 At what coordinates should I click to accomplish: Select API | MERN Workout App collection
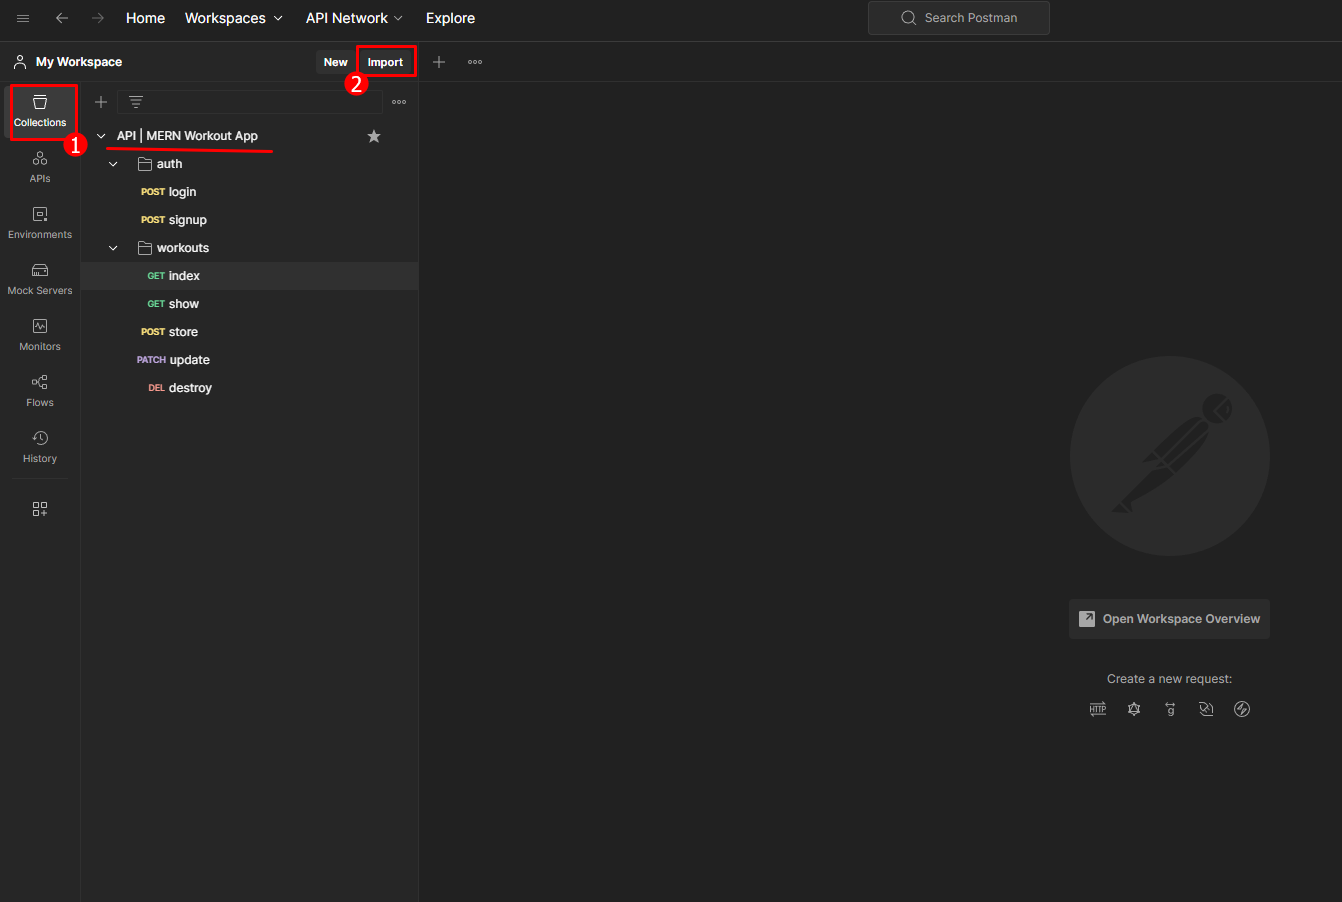point(187,136)
